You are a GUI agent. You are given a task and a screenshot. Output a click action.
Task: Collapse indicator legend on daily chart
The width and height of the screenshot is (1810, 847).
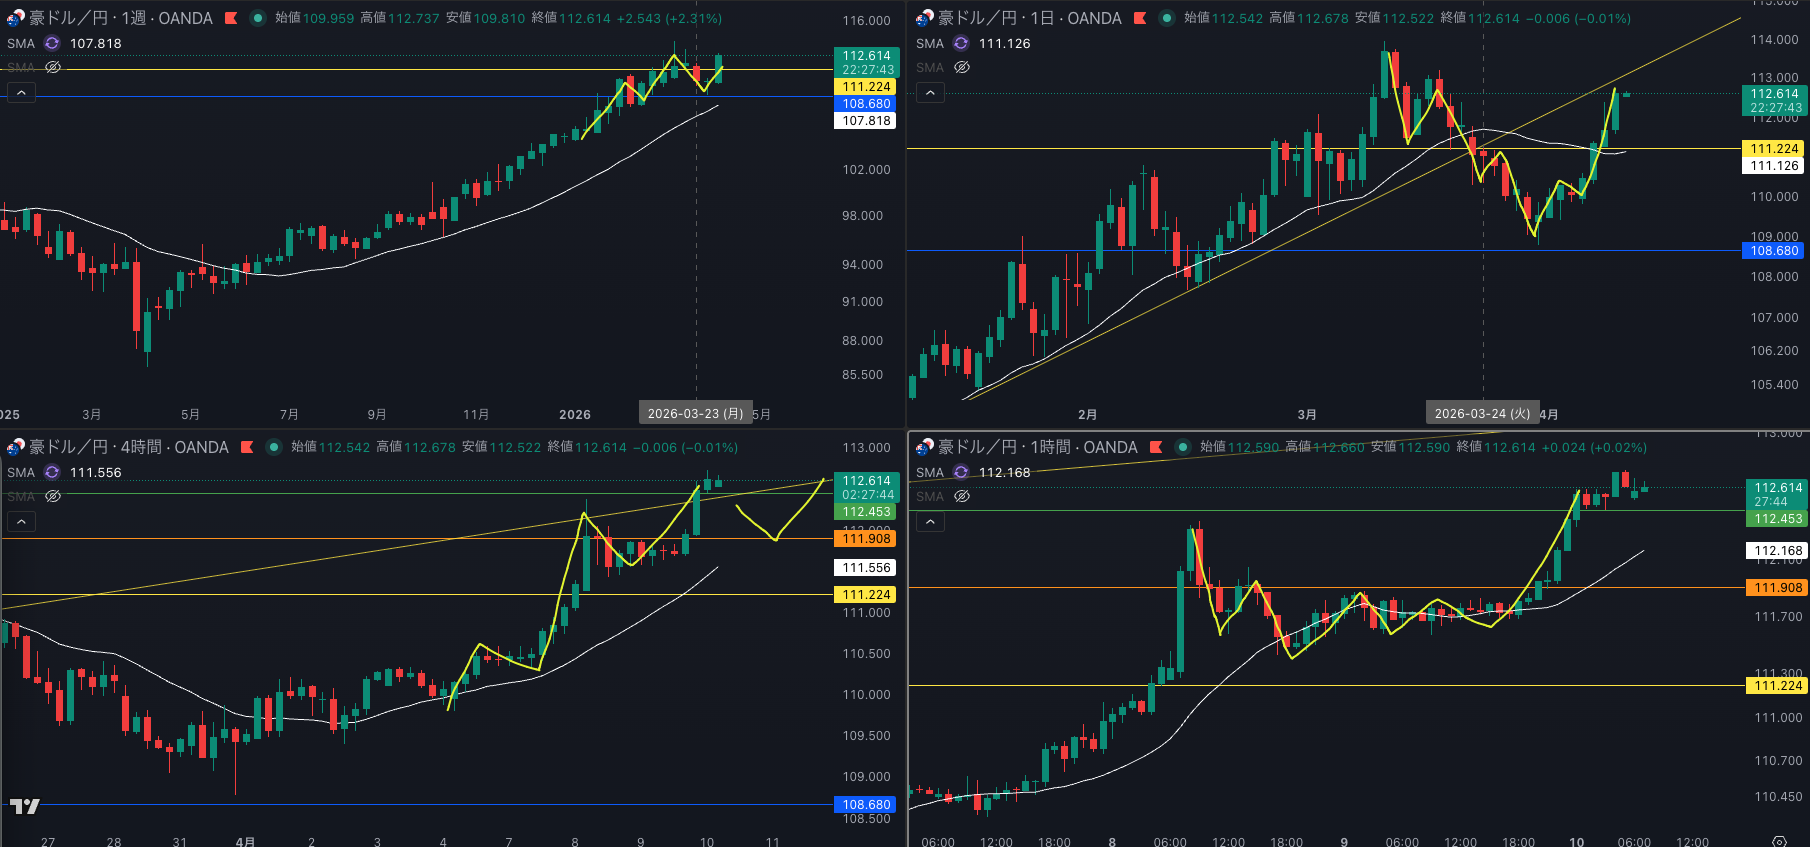pos(930,93)
